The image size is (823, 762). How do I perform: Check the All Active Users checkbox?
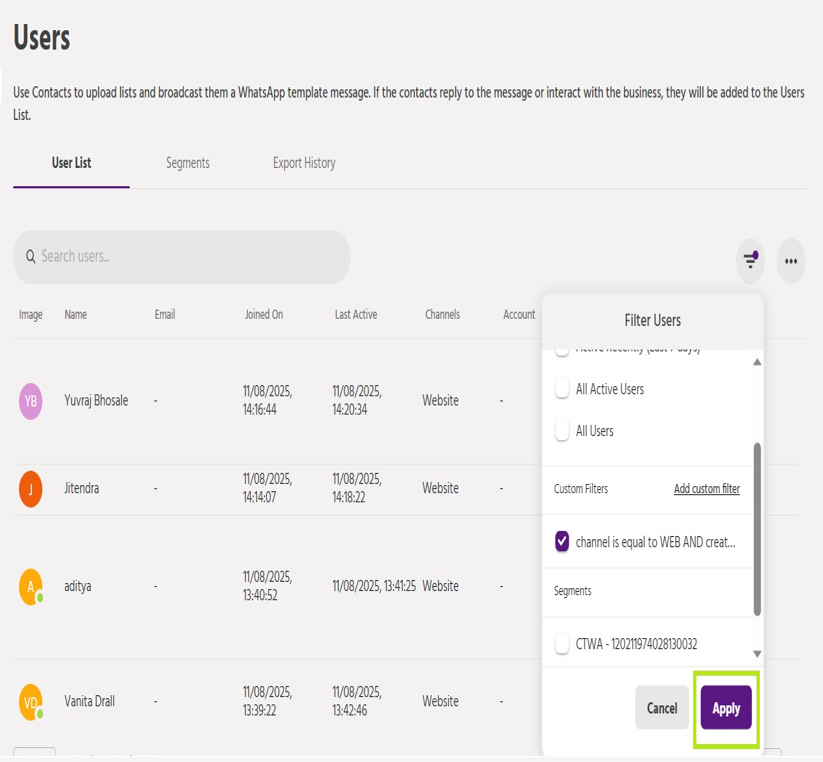click(x=562, y=390)
